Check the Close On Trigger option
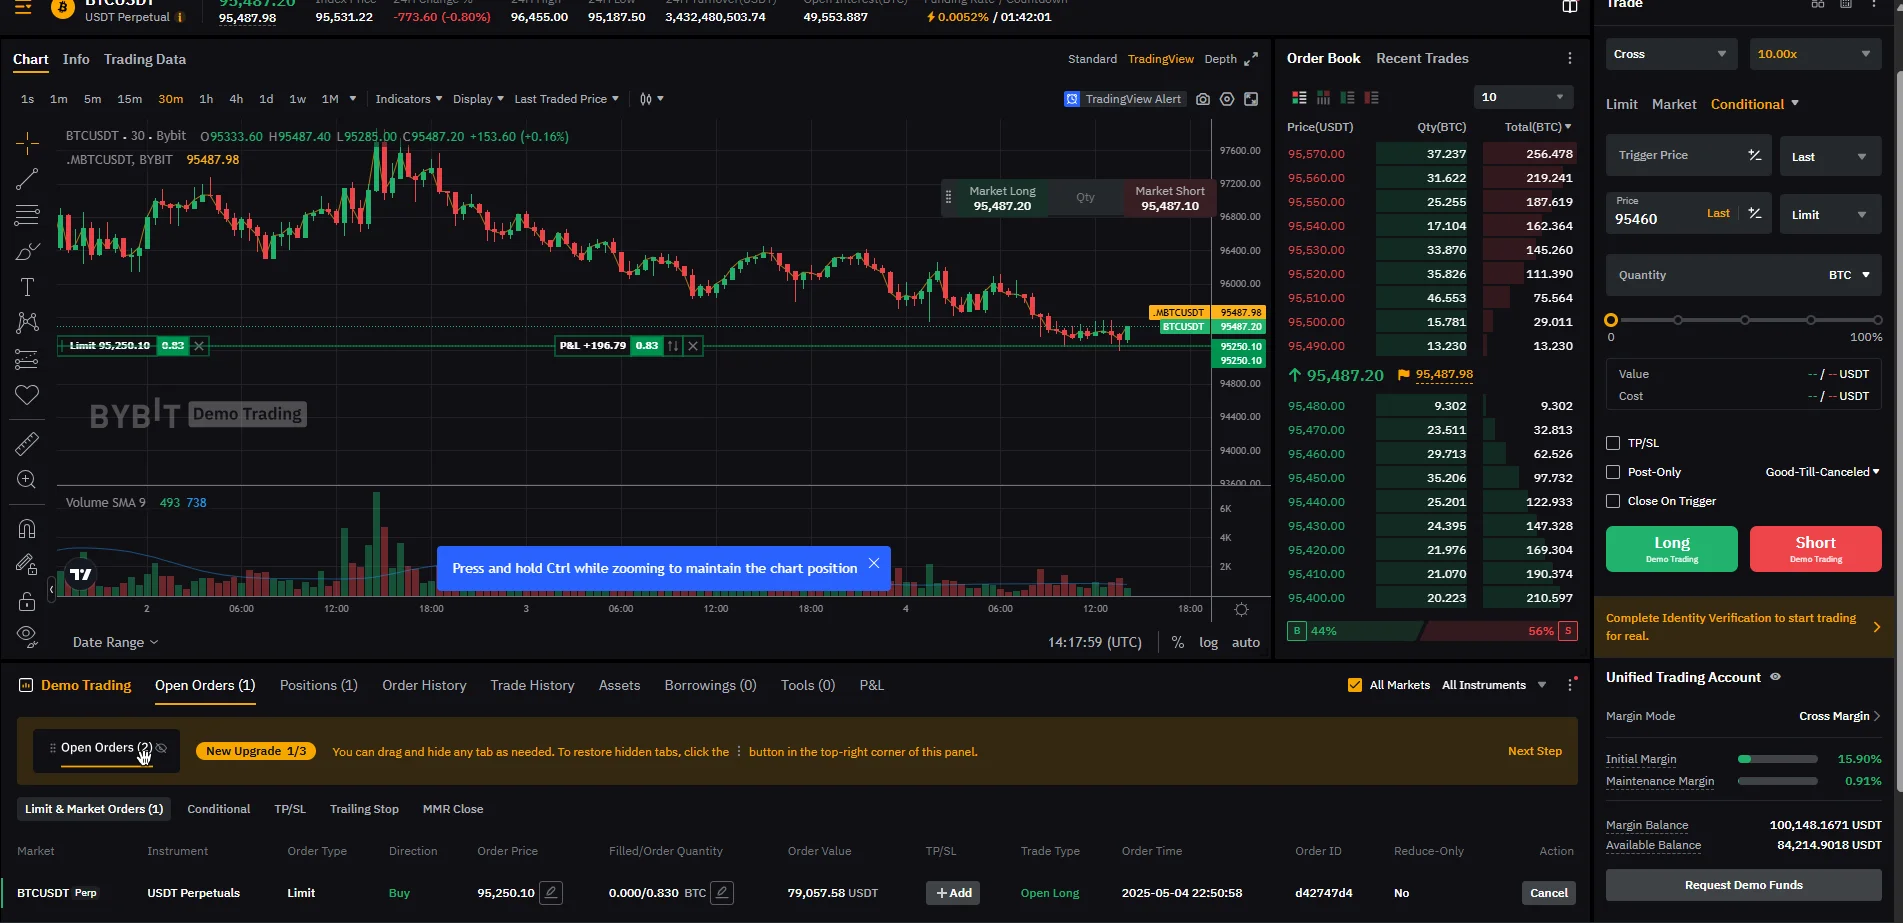This screenshot has width=1903, height=923. (1613, 501)
